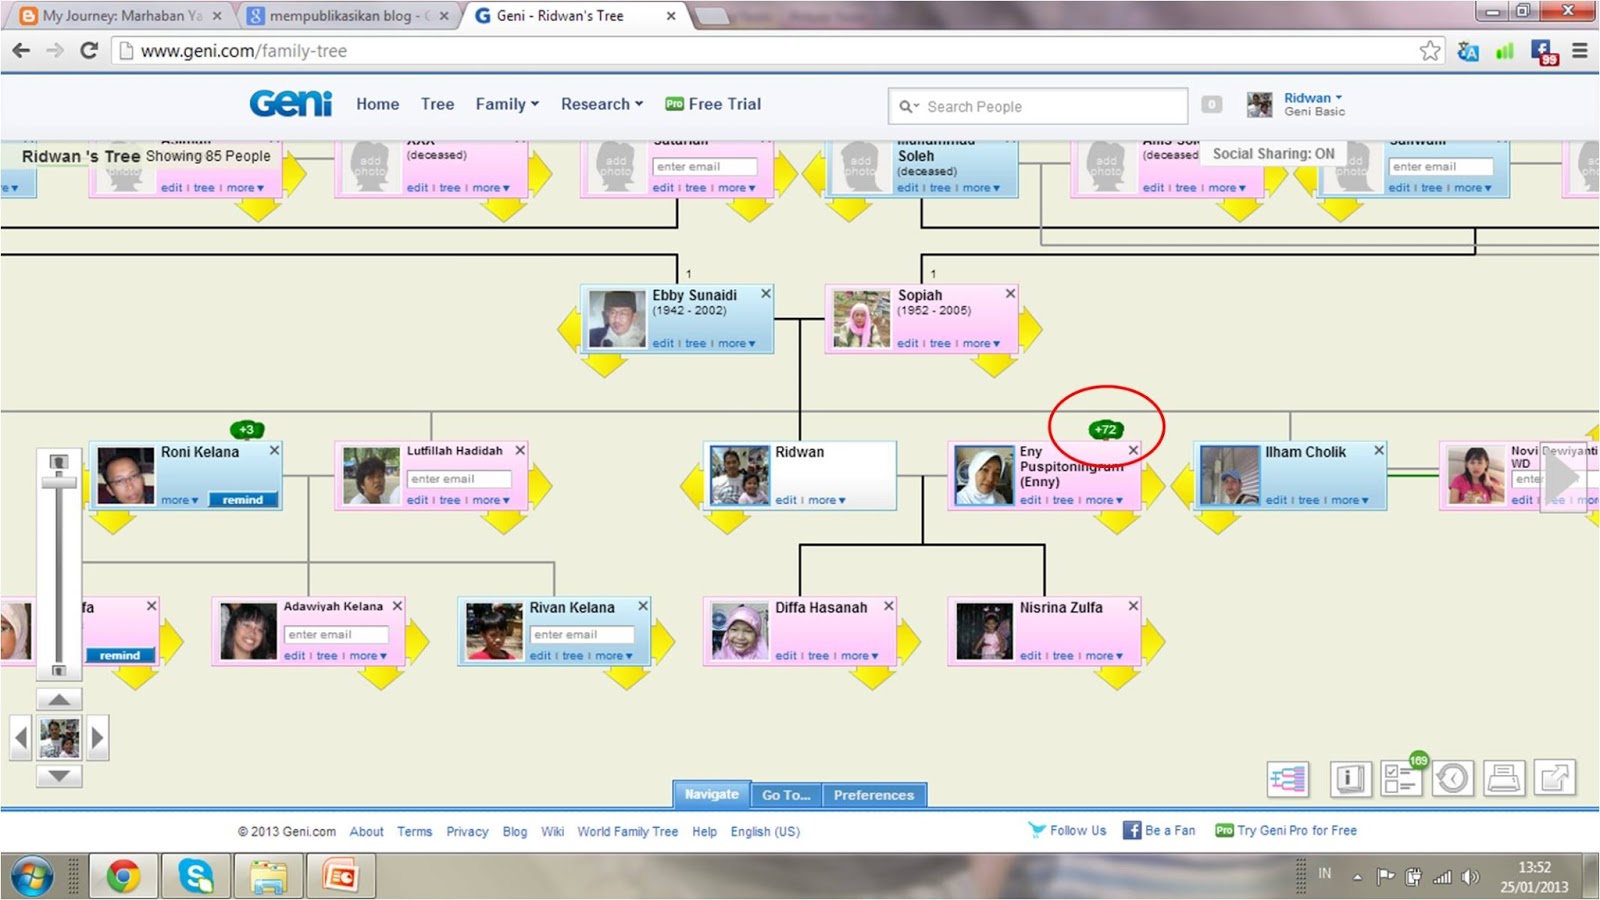Click the zoom-in icon atop the slider
The width and height of the screenshot is (1600, 900).
(59, 462)
